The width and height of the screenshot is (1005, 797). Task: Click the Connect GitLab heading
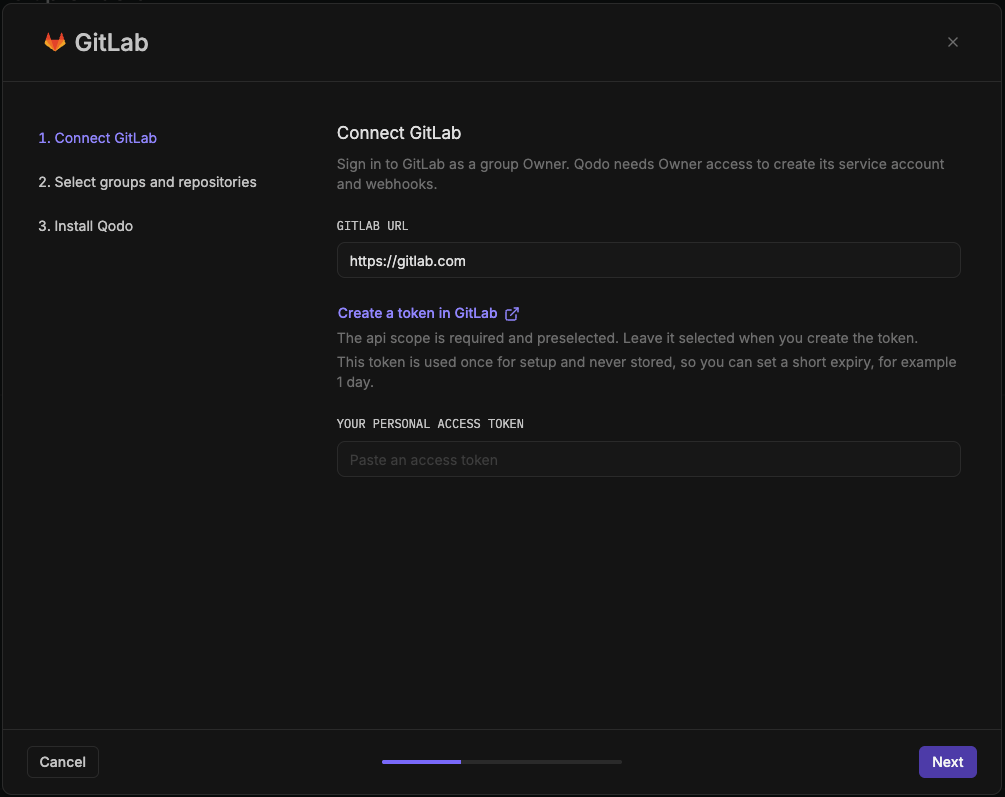click(x=399, y=133)
